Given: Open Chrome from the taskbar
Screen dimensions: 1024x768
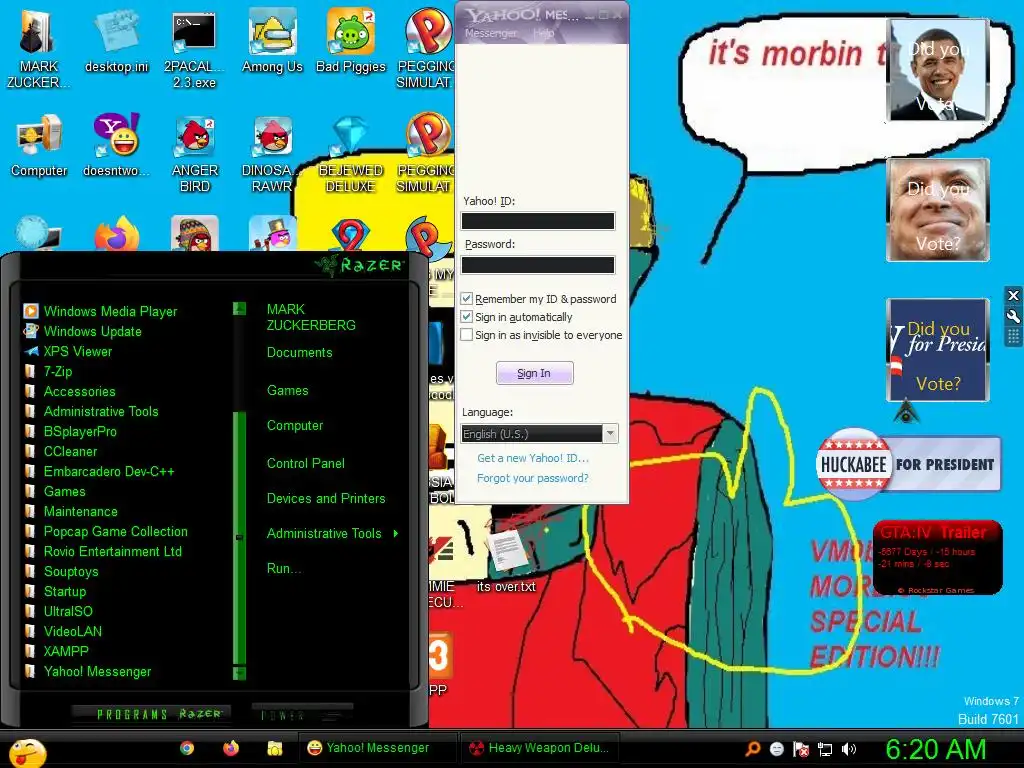Looking at the screenshot, I should (187, 748).
